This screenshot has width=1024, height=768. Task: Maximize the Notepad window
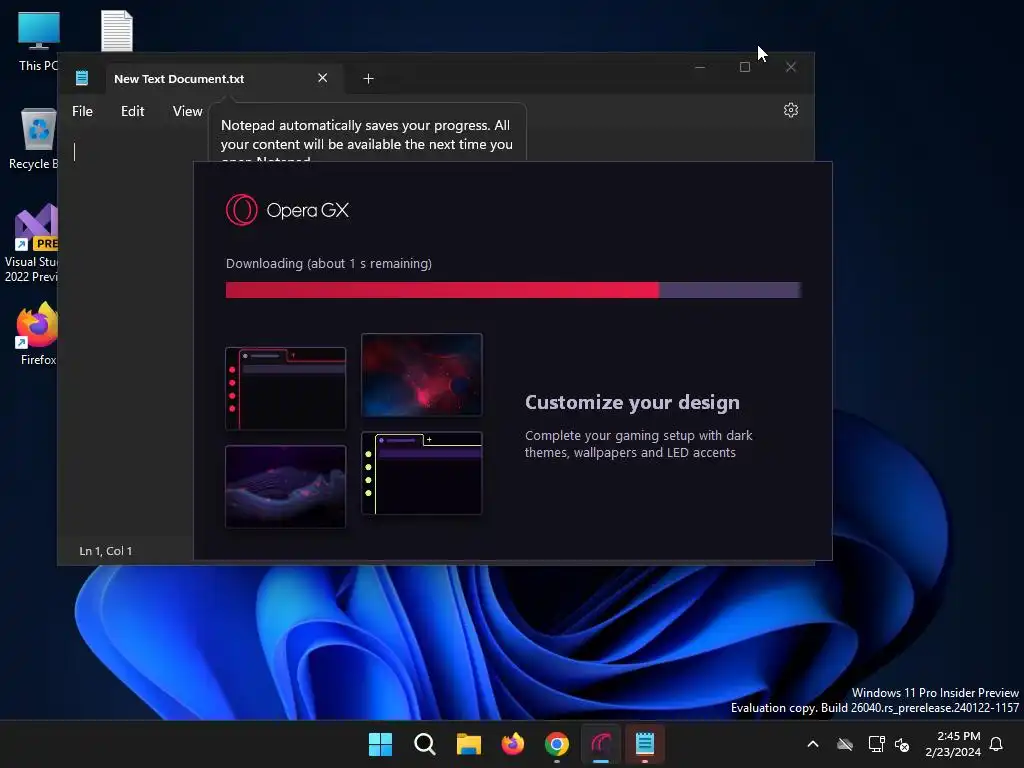[744, 67]
